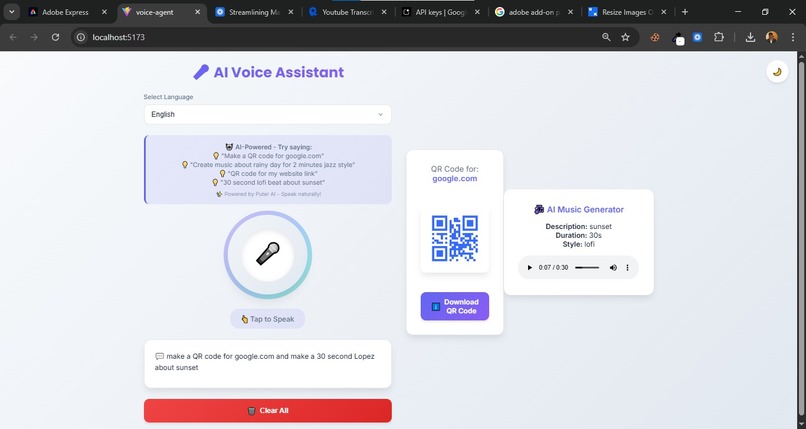Image resolution: width=806 pixels, height=429 pixels.
Task: Switch to the Streamlining tab
Action: pos(254,12)
